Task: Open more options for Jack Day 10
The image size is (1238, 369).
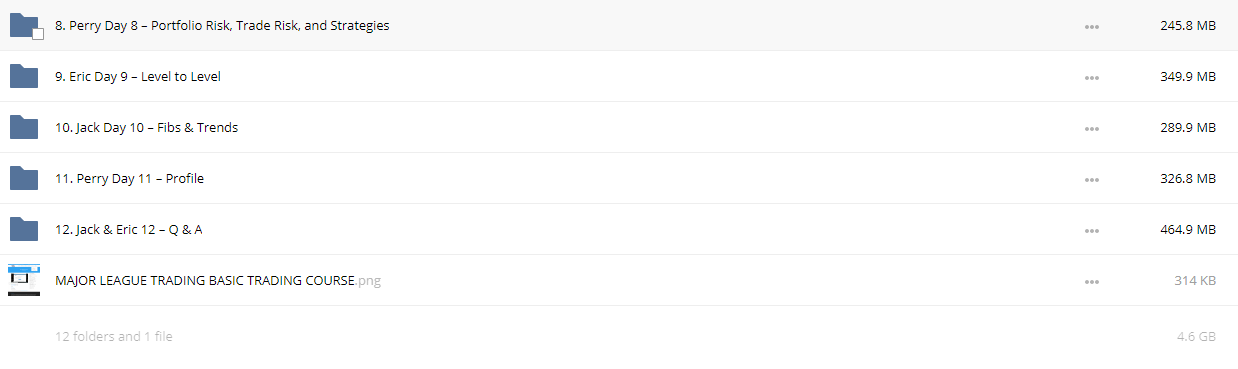Action: (x=1092, y=129)
